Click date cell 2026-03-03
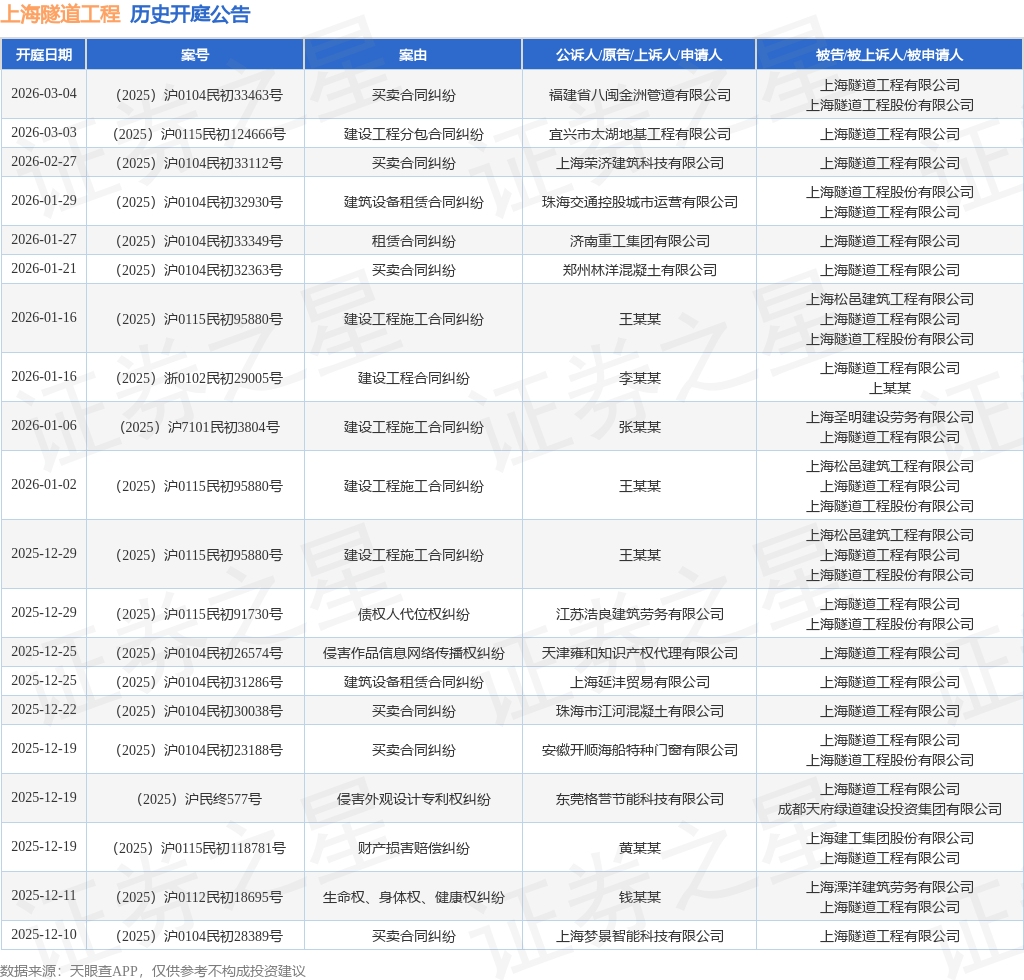 pyautogui.click(x=44, y=133)
